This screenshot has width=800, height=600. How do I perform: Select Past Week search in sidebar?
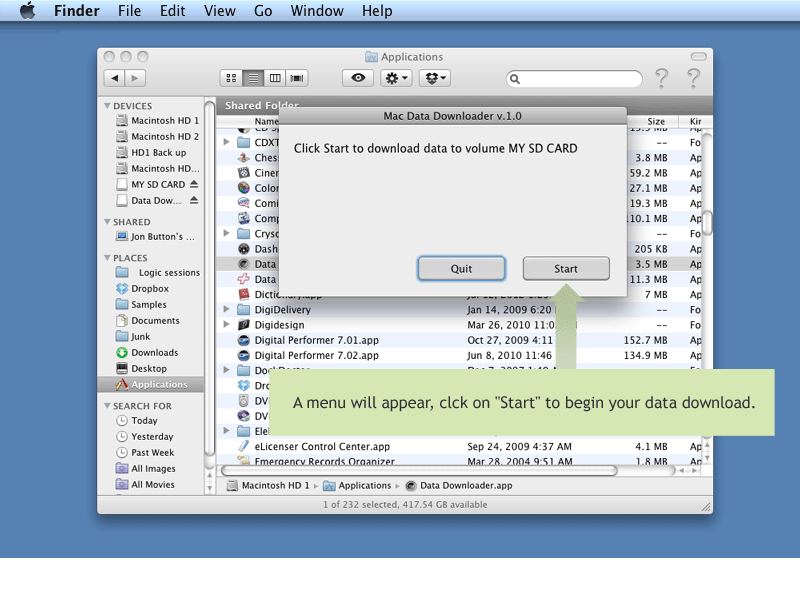[145, 453]
